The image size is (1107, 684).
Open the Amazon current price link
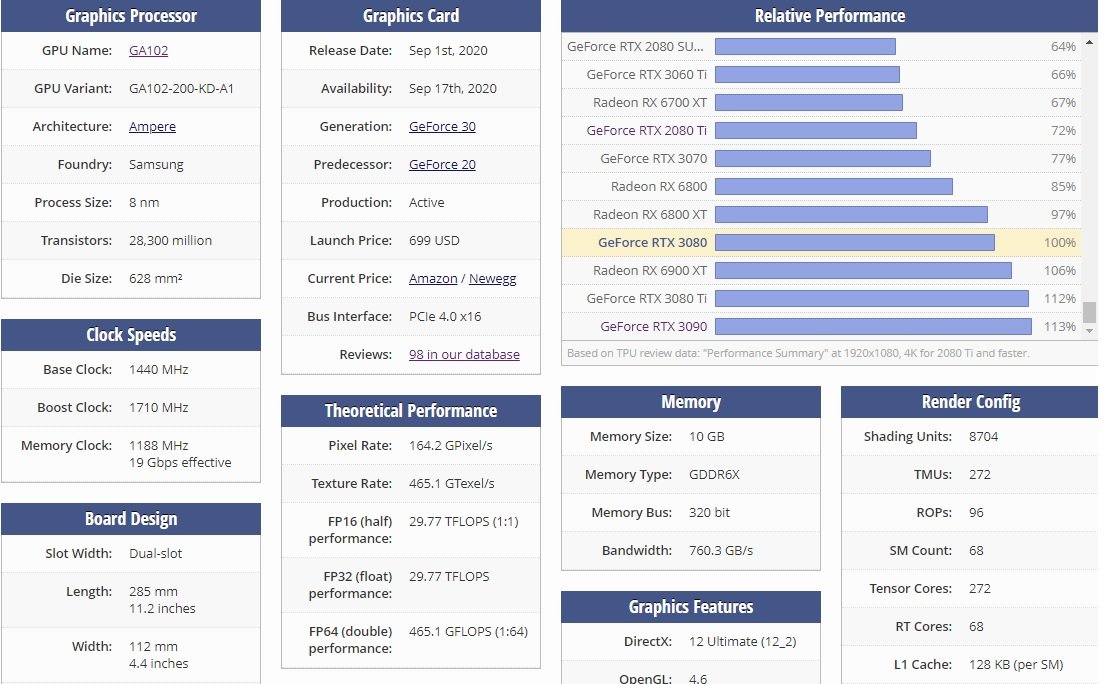coord(433,278)
